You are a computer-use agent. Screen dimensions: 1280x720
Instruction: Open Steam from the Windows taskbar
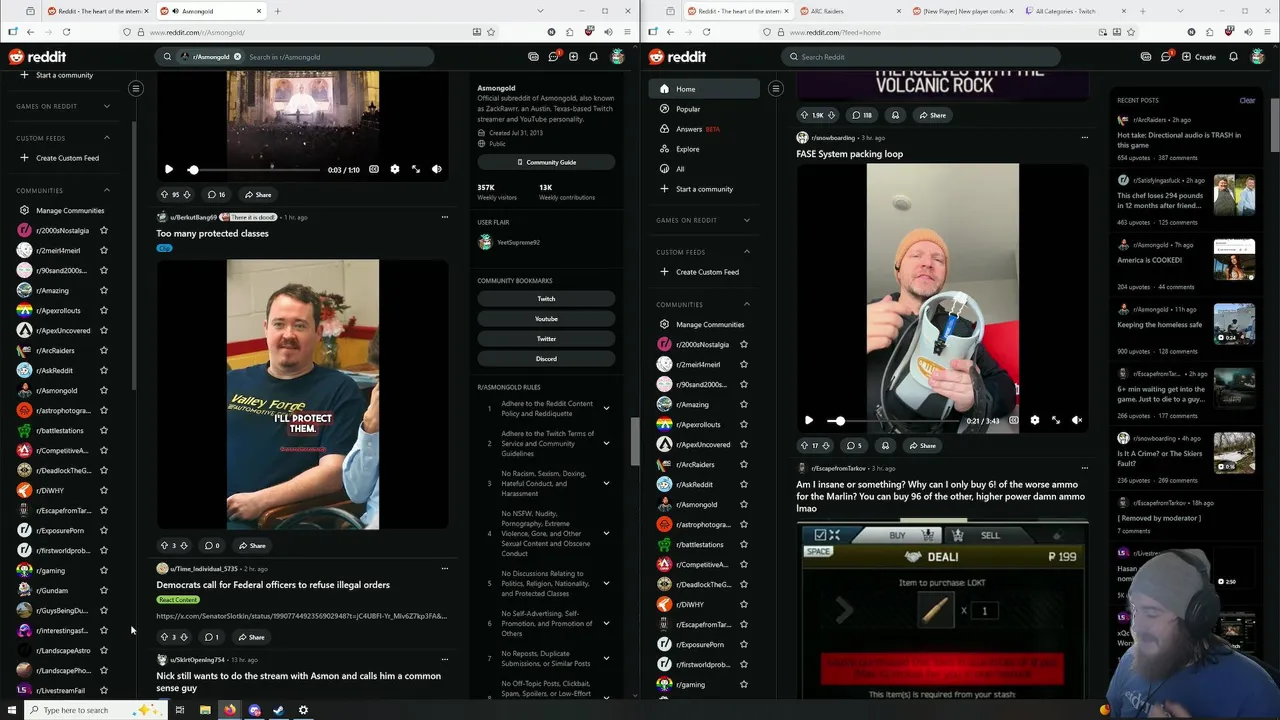click(279, 710)
